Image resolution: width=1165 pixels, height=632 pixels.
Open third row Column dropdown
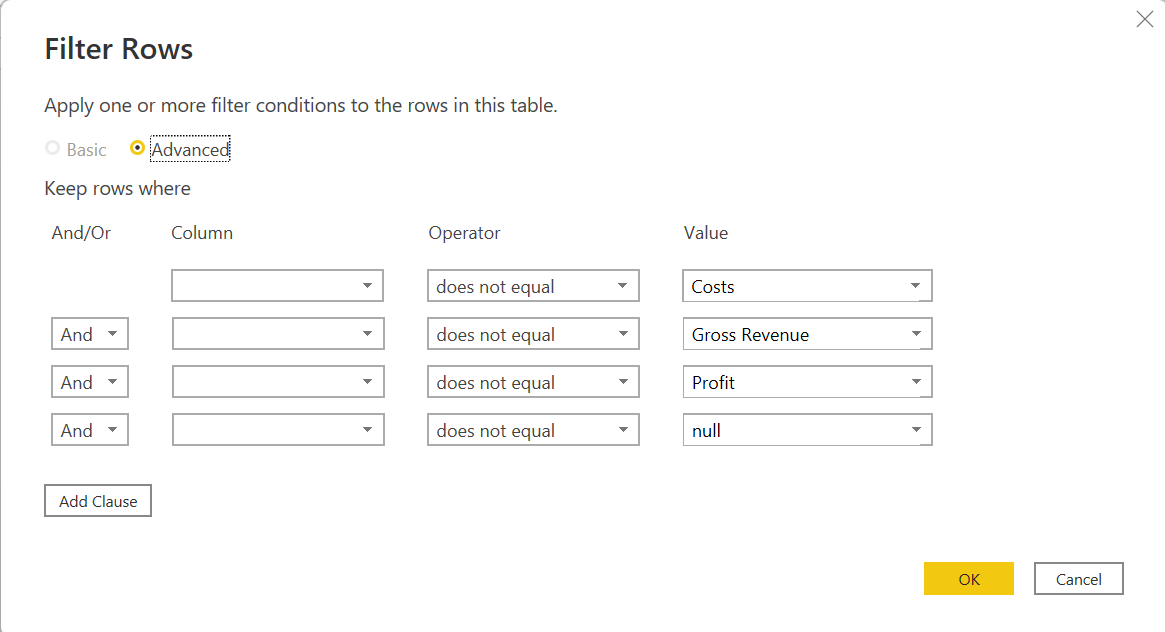point(278,382)
